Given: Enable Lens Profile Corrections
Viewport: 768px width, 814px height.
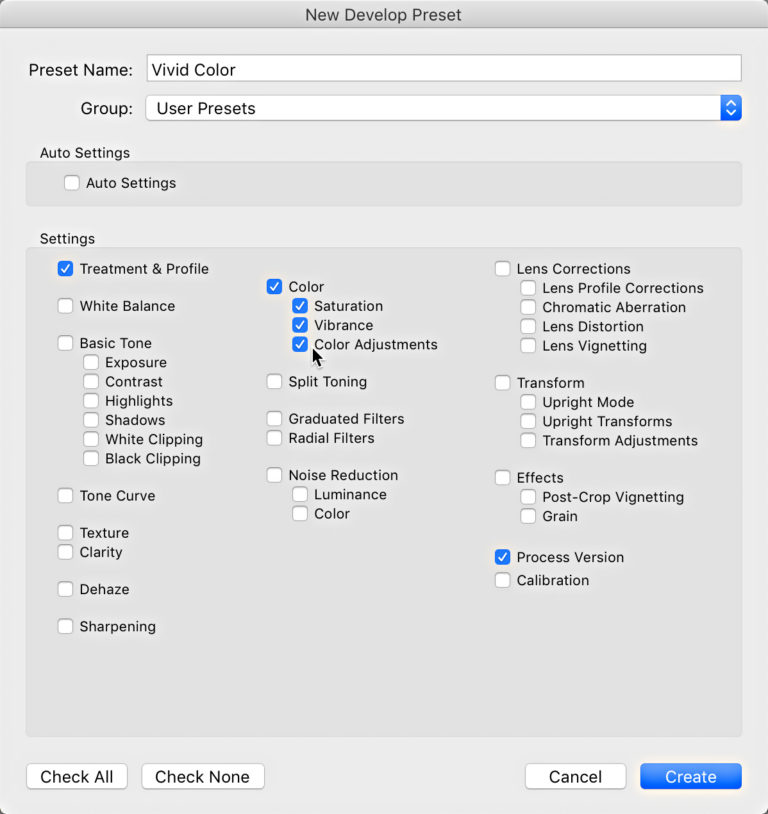Looking at the screenshot, I should tap(528, 288).
